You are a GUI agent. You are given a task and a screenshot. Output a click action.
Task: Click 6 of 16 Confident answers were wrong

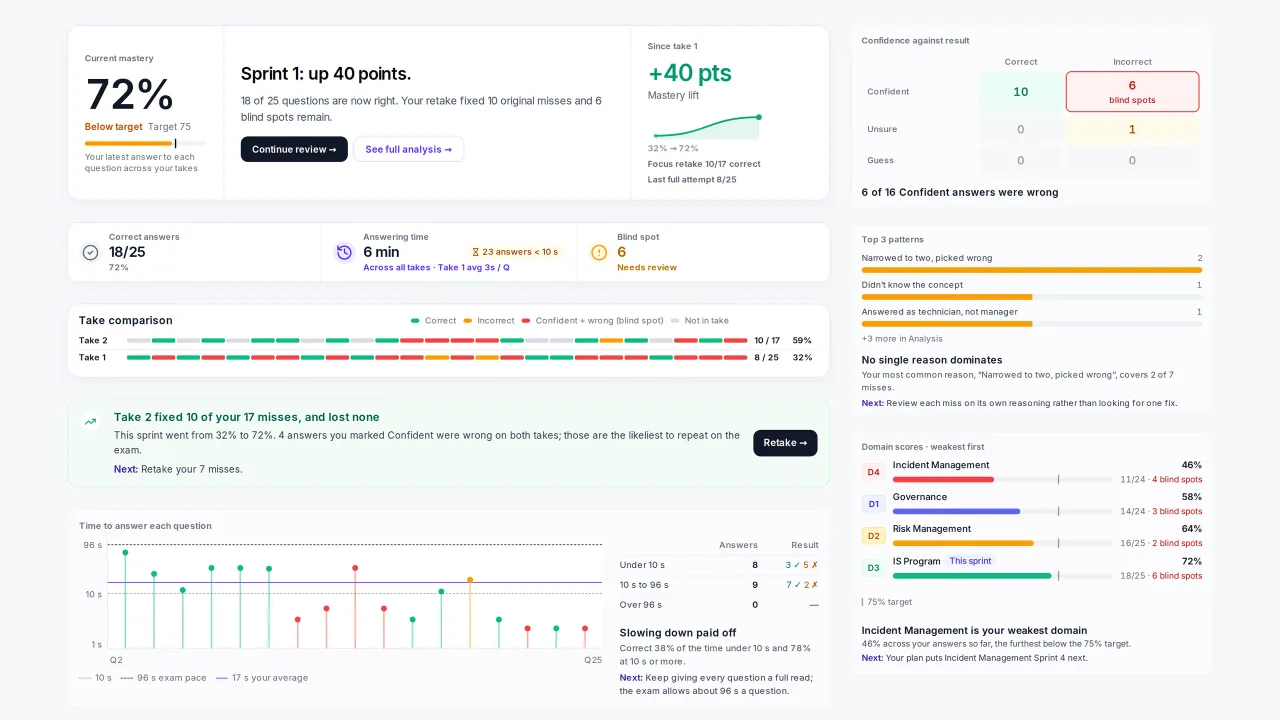tap(960, 193)
